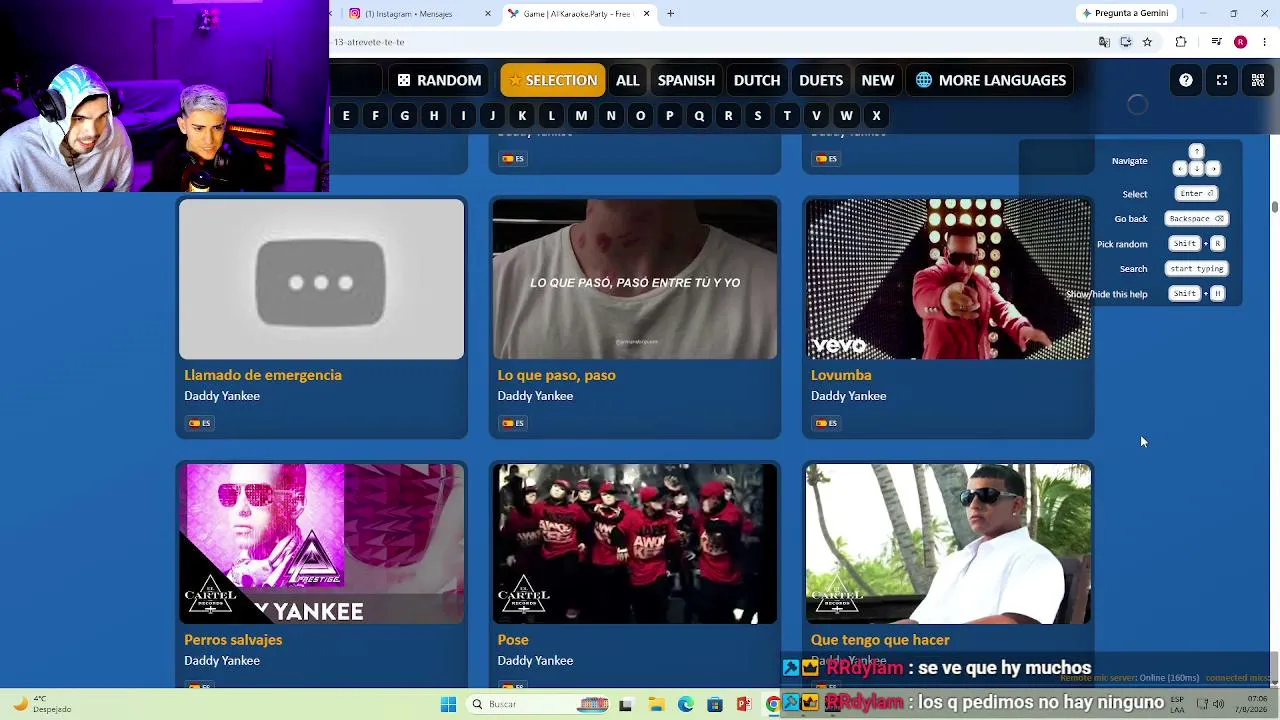Jump to letter H

click(434, 116)
